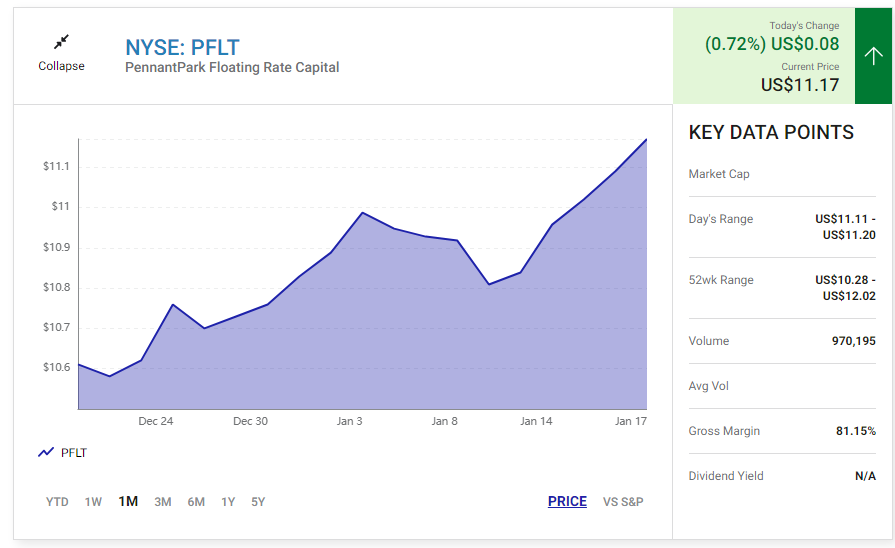The image size is (895, 548).
Task: Click the PFLT legend line icon
Action: pyautogui.click(x=46, y=452)
